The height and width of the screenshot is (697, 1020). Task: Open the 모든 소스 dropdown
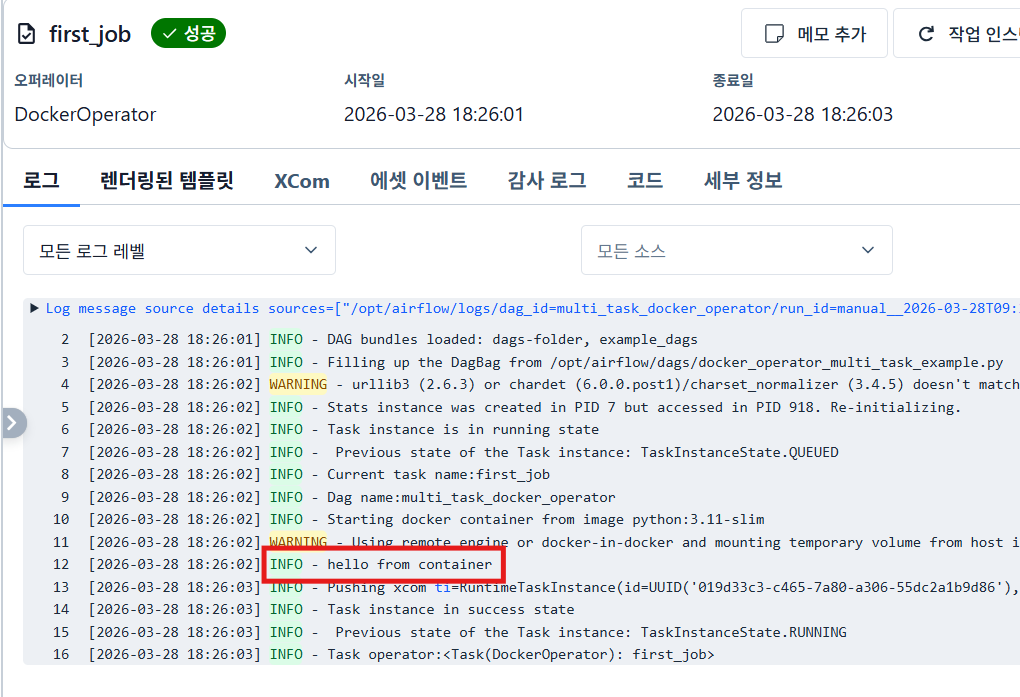tap(736, 250)
